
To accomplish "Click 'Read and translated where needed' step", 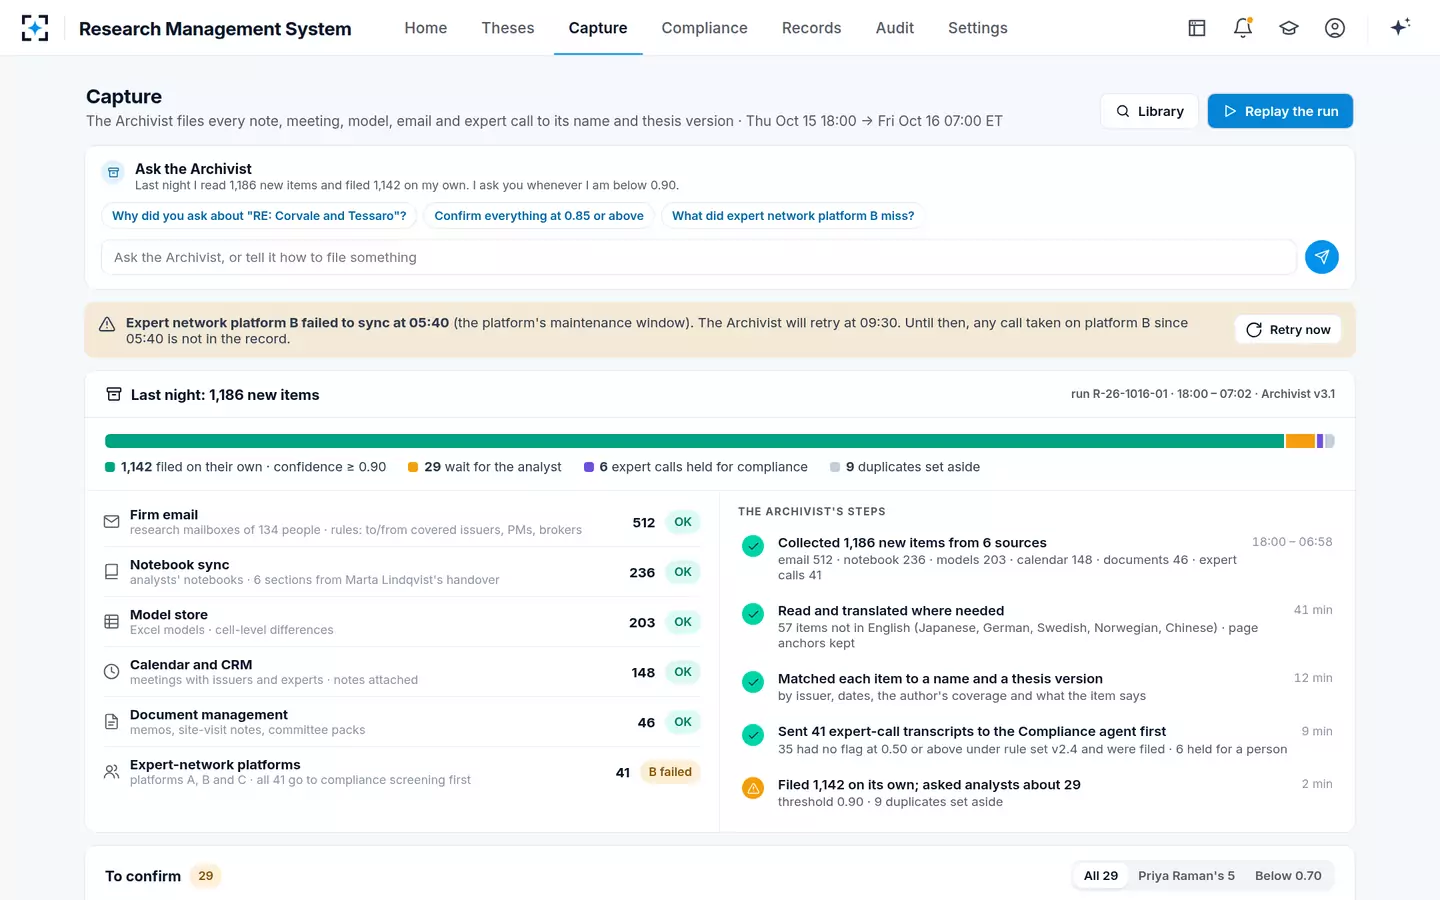I will pyautogui.click(x=891, y=611).
